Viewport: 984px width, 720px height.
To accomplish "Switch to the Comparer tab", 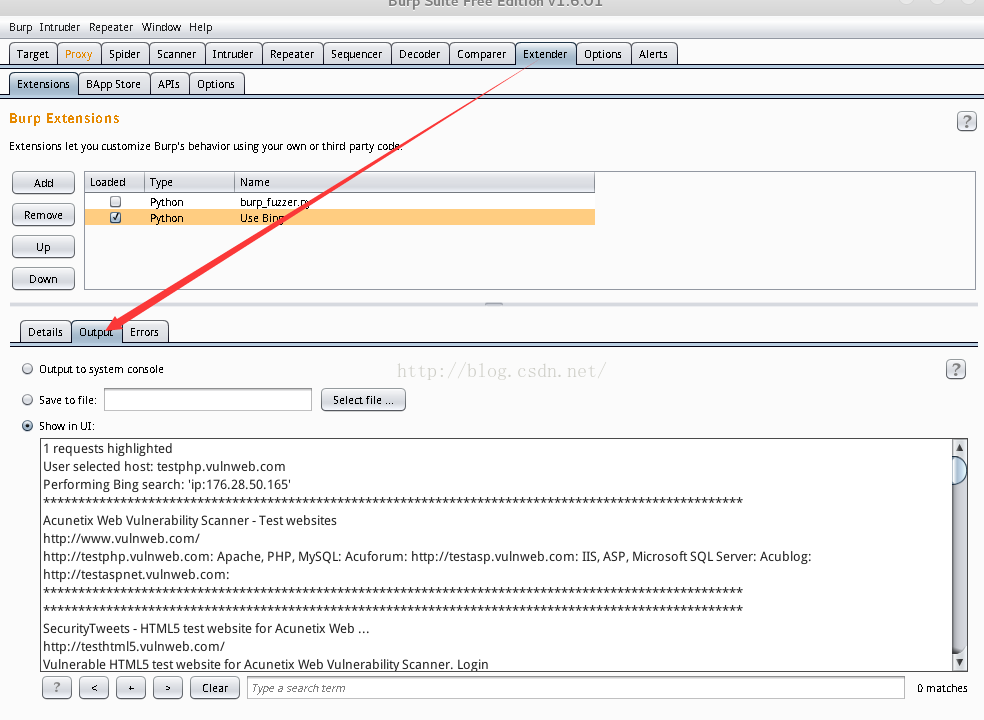I will pos(481,54).
